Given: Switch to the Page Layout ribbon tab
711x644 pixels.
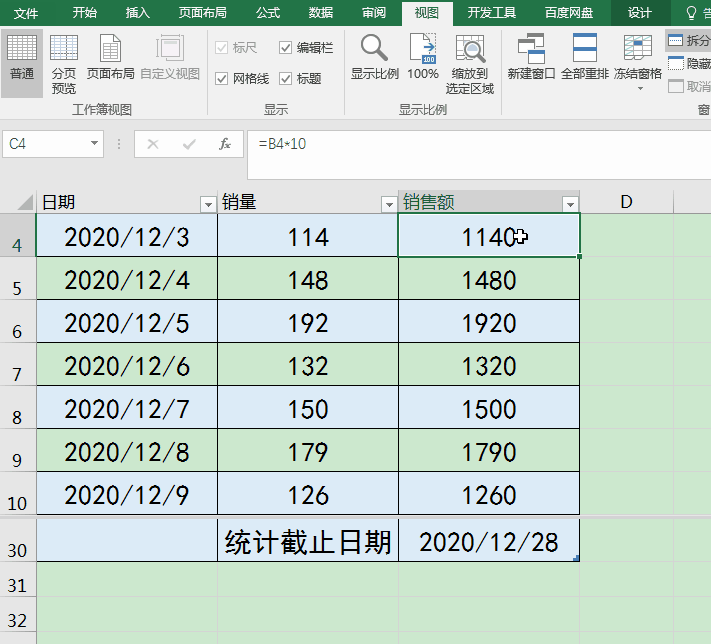Looking at the screenshot, I should point(202,13).
